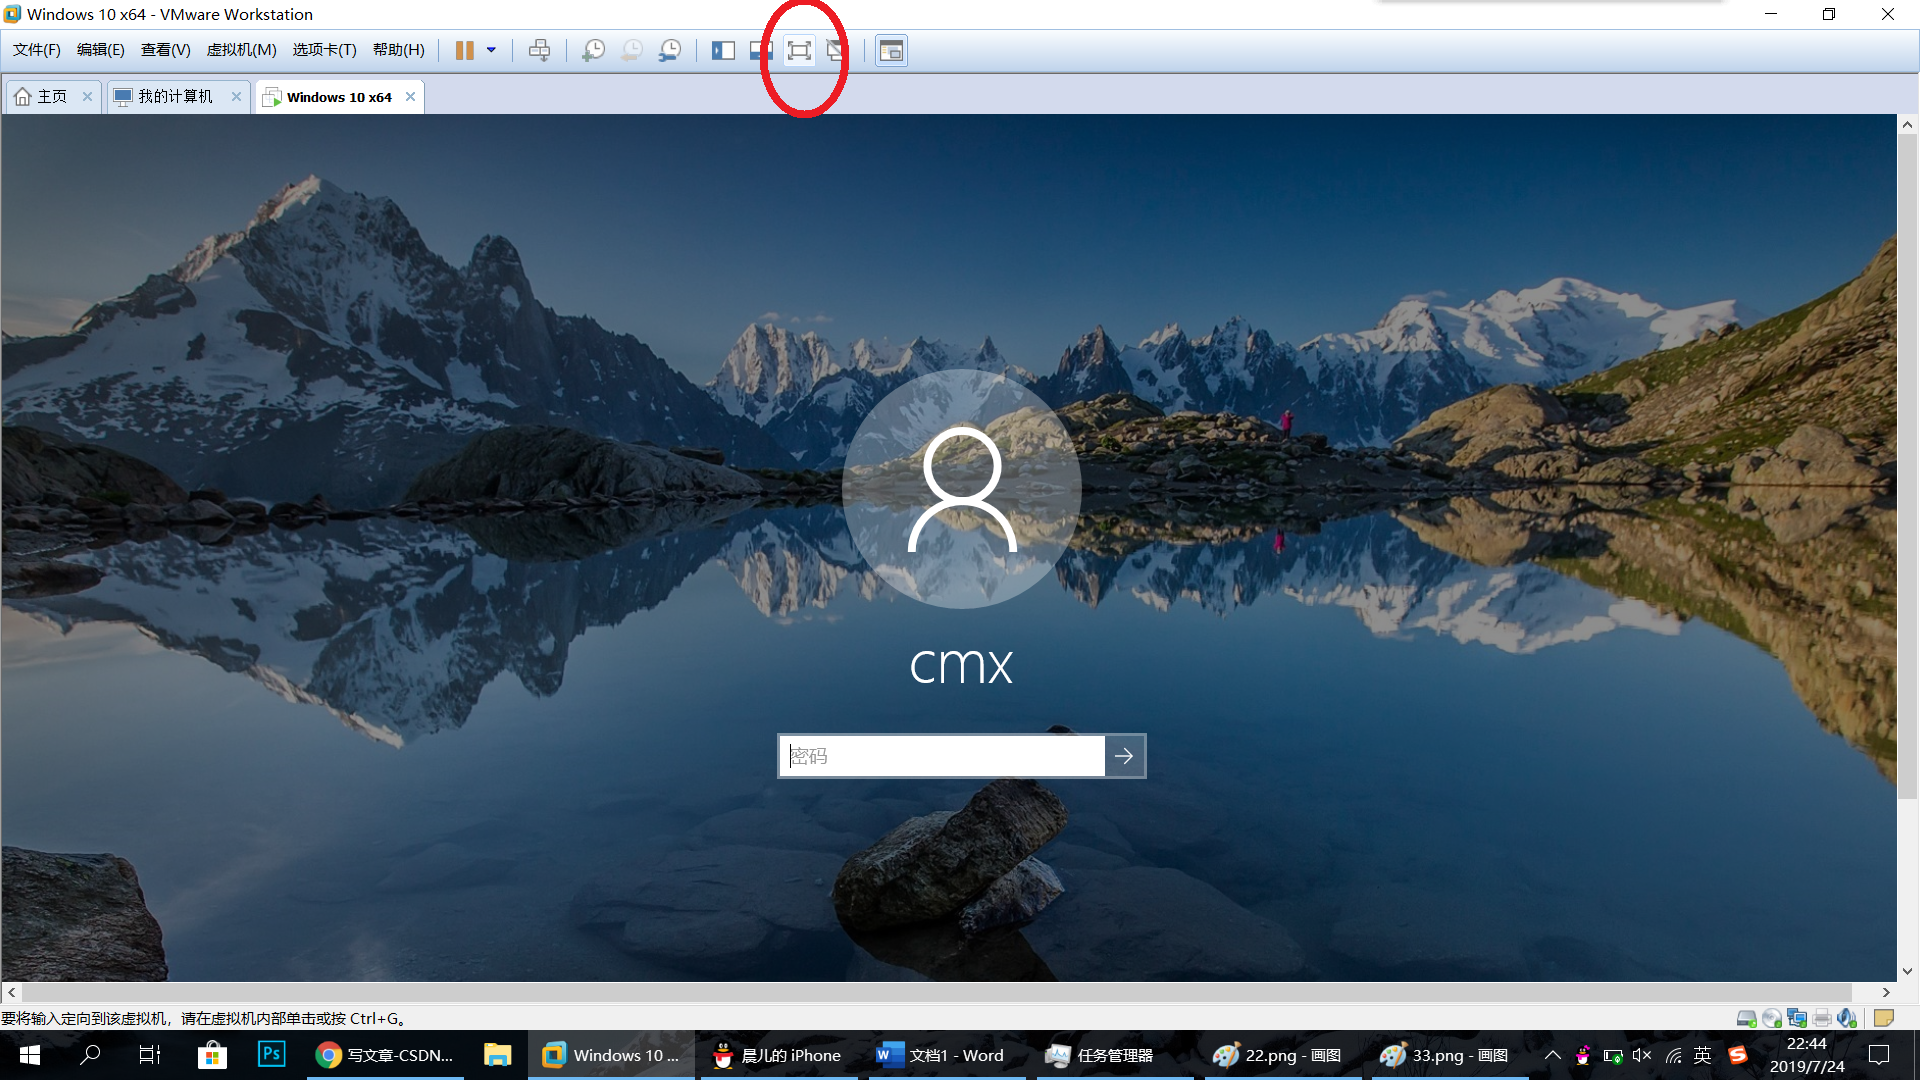Click the Unity mode toolbar icon
The height and width of the screenshot is (1080, 1920).
pos(836,50)
